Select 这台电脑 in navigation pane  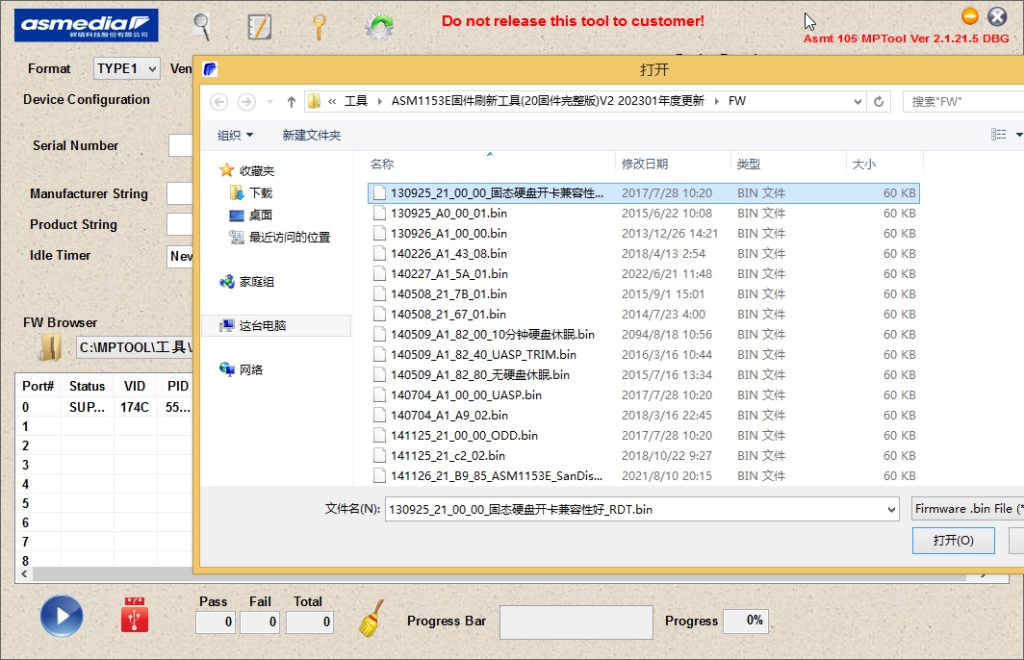click(x=262, y=326)
